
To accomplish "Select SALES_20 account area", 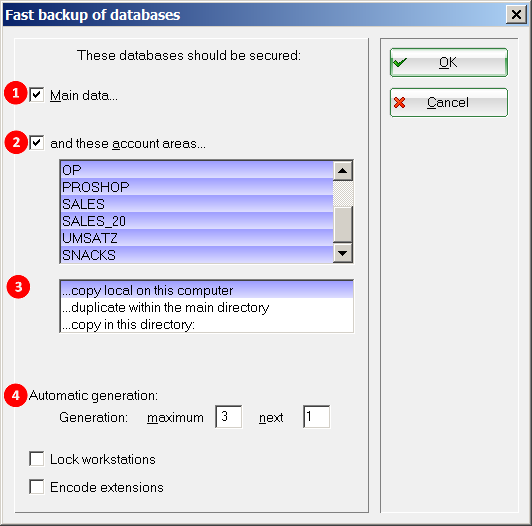I will point(197,221).
